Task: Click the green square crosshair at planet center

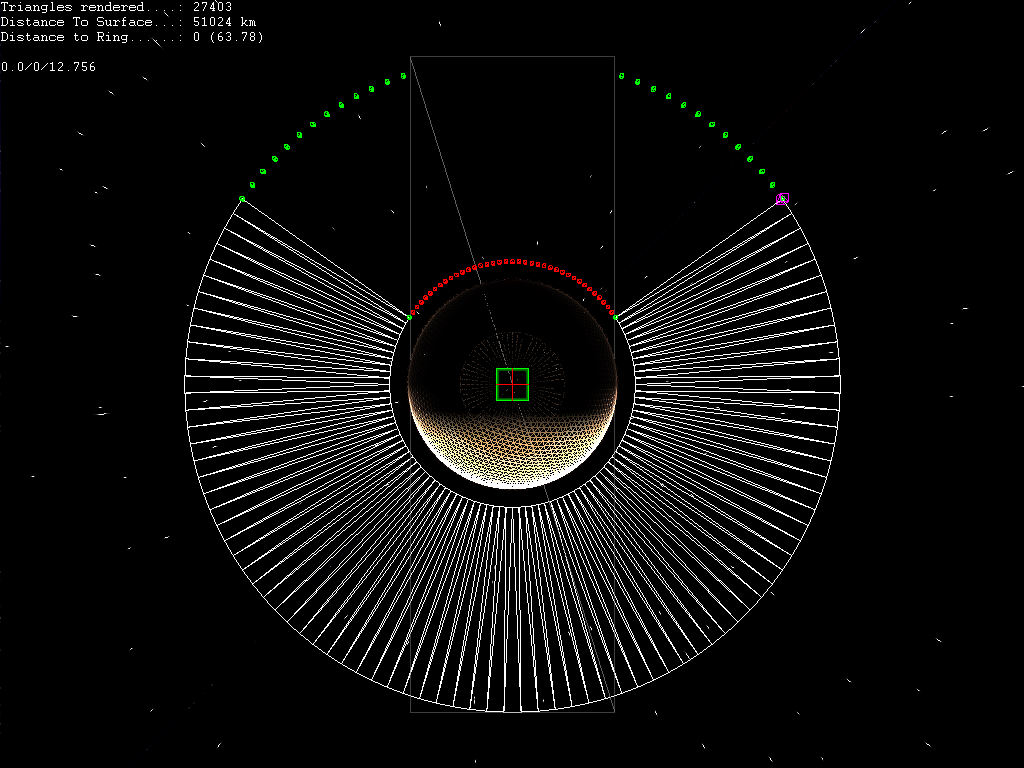Action: click(512, 384)
